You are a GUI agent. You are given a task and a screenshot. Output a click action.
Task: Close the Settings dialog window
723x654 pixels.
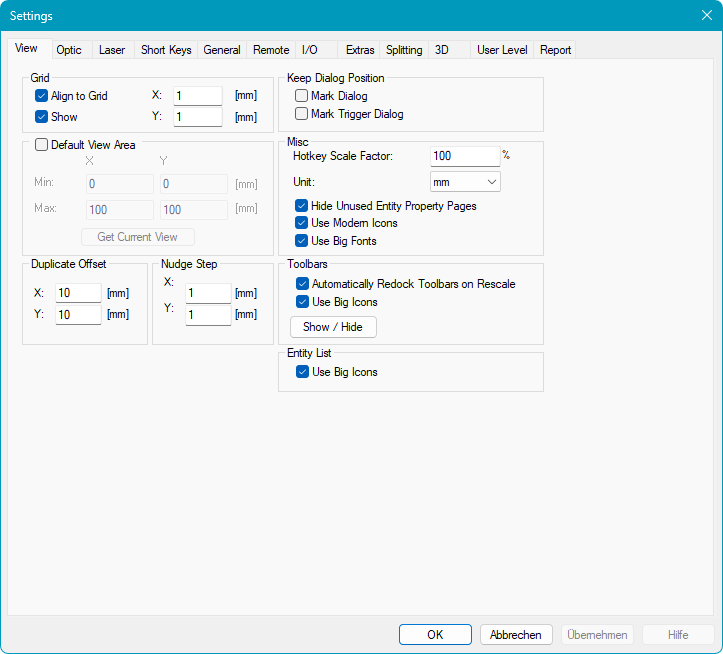tap(706, 15)
